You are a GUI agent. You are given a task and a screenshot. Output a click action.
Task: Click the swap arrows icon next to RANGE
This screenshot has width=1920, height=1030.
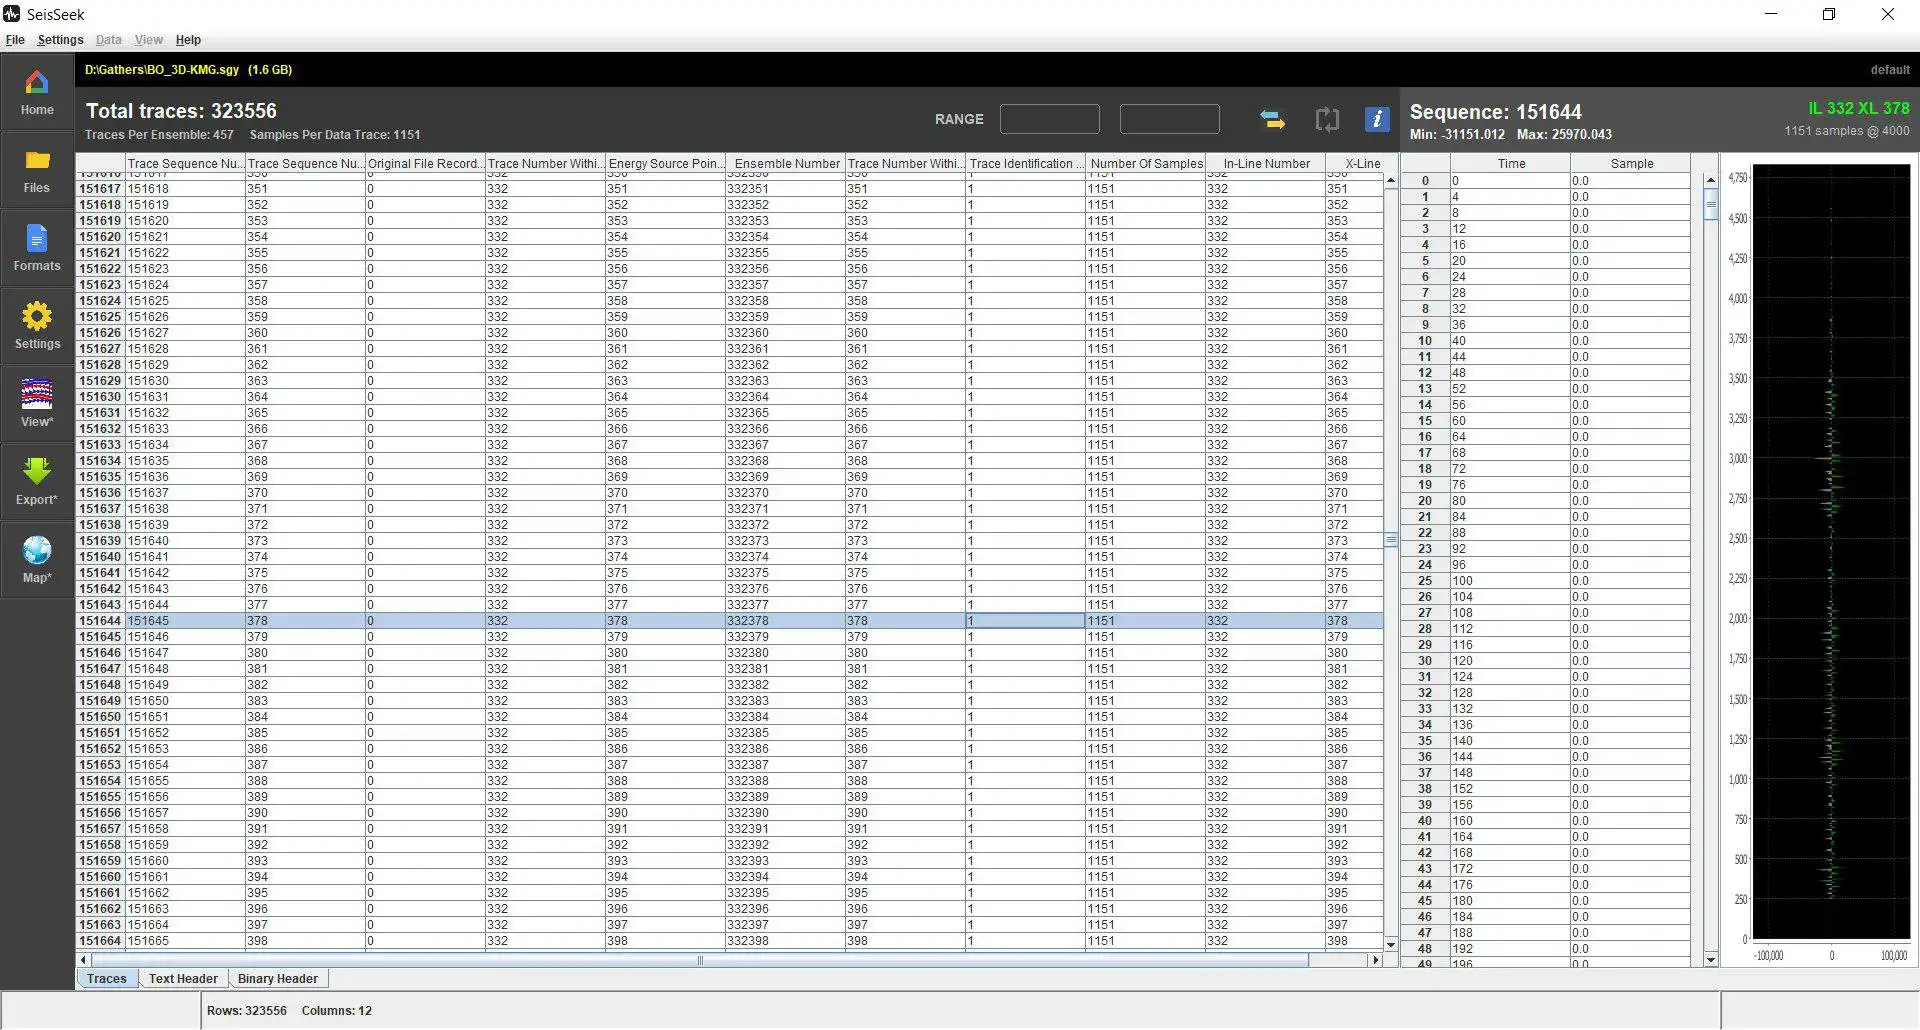point(1272,120)
